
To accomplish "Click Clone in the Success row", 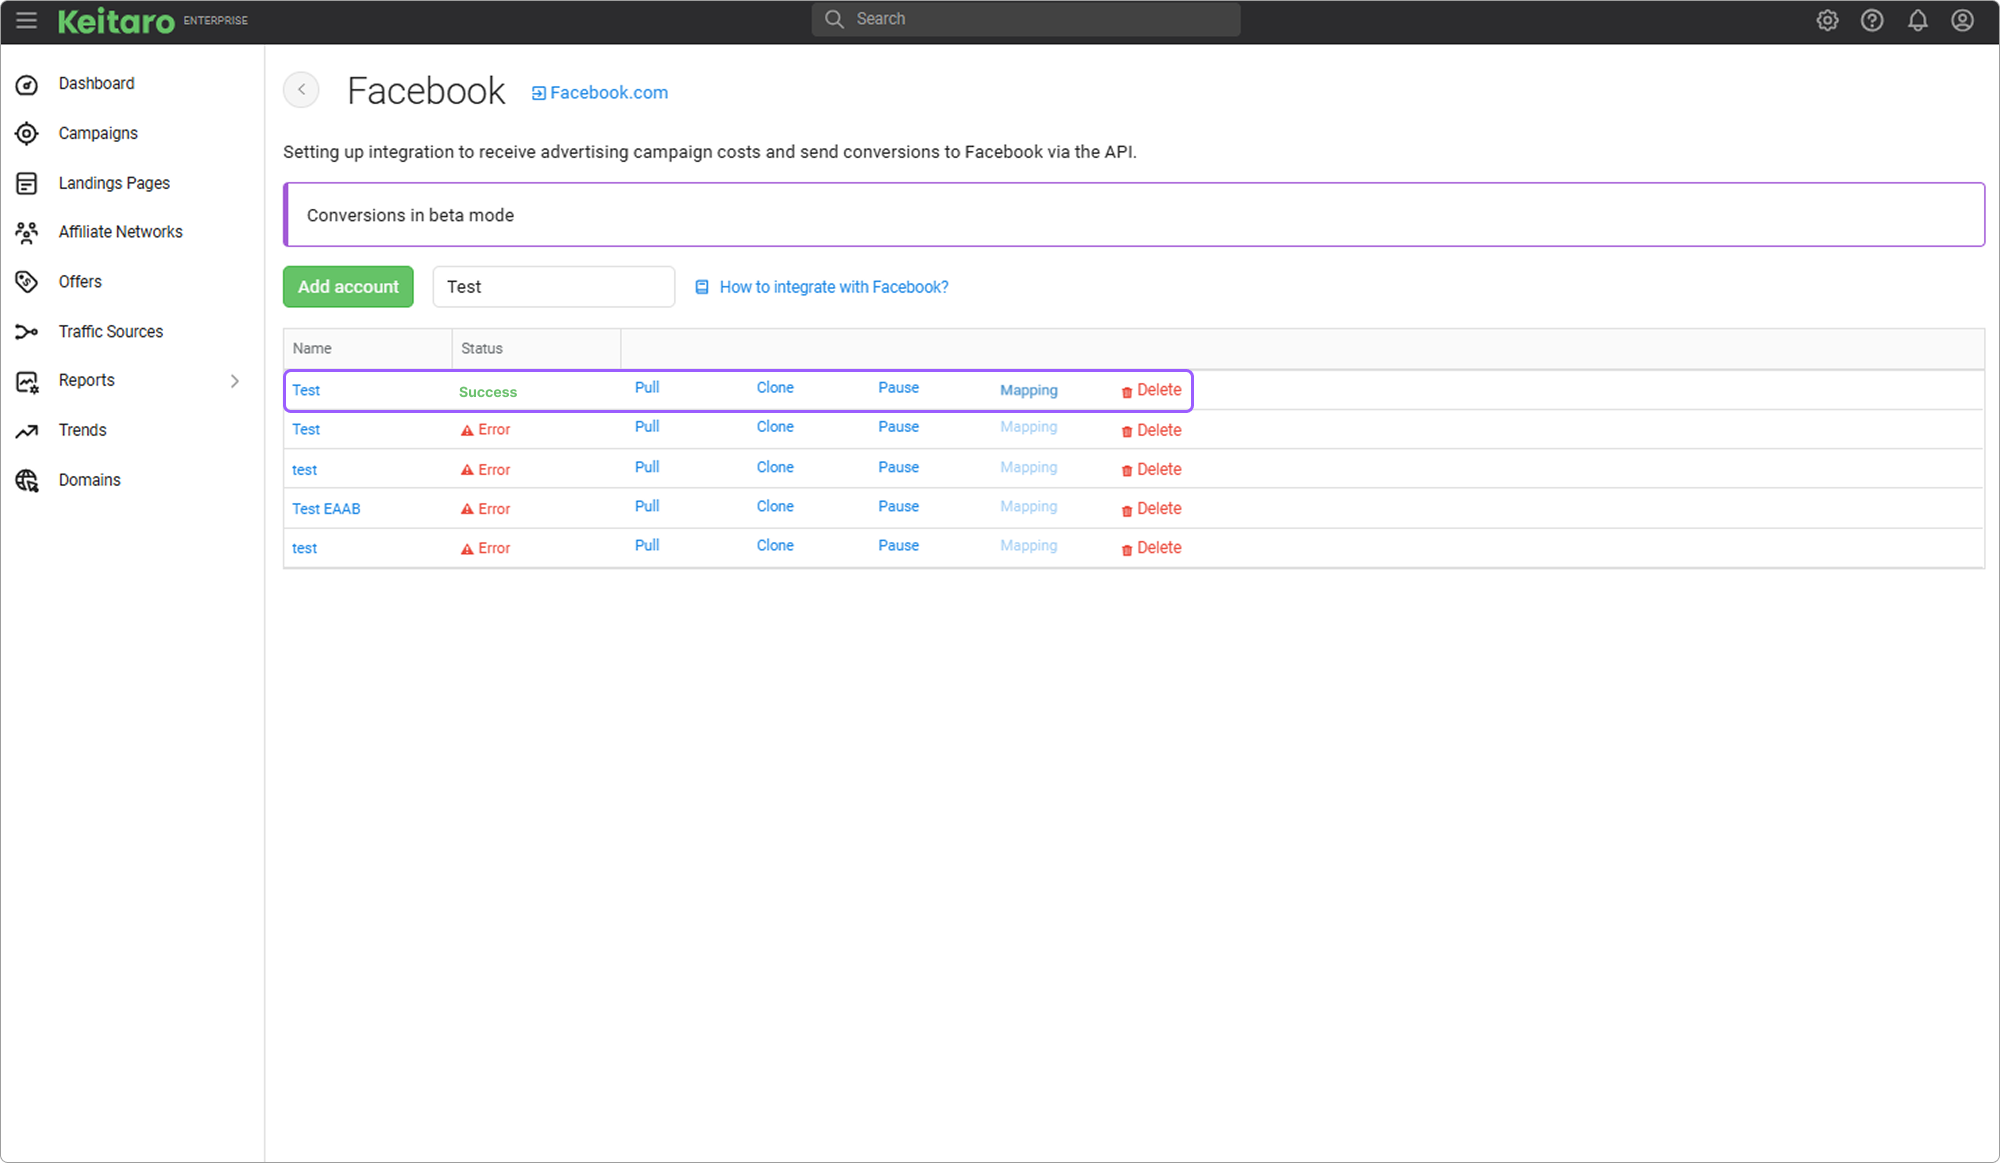I will click(x=775, y=388).
